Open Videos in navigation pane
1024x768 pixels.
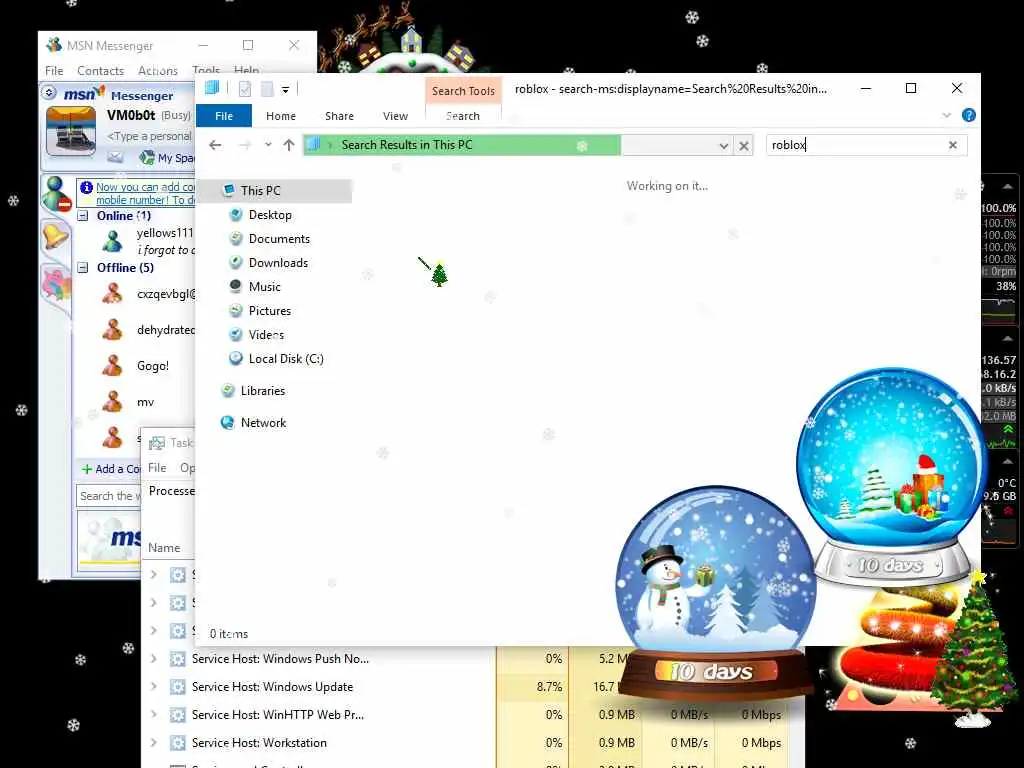pos(266,335)
